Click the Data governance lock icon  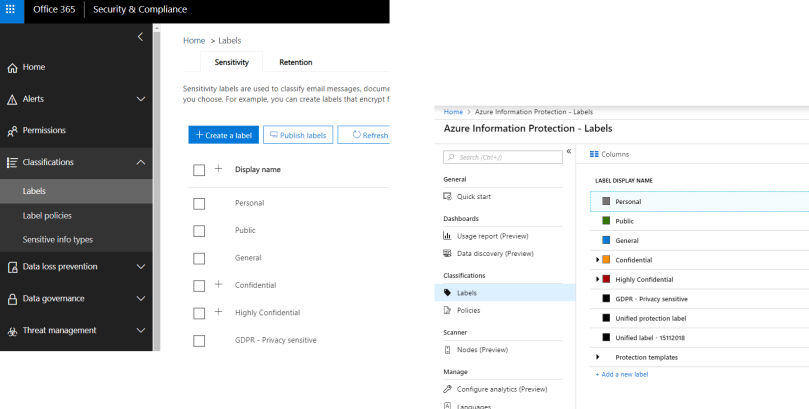tap(12, 299)
